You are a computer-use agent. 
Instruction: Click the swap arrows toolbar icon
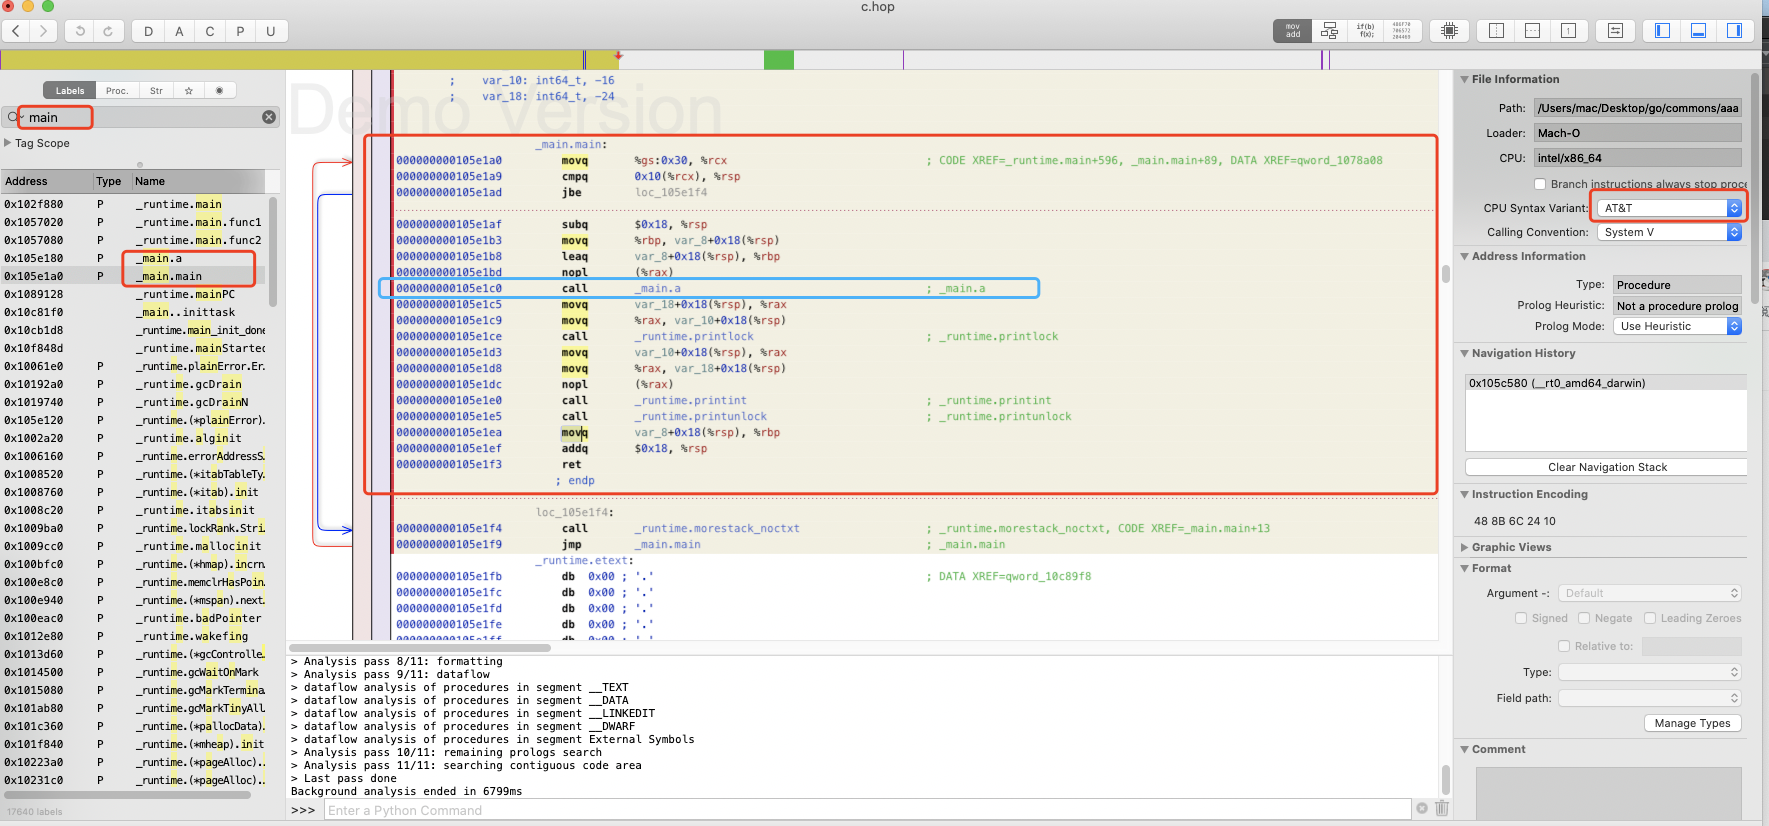click(1615, 31)
